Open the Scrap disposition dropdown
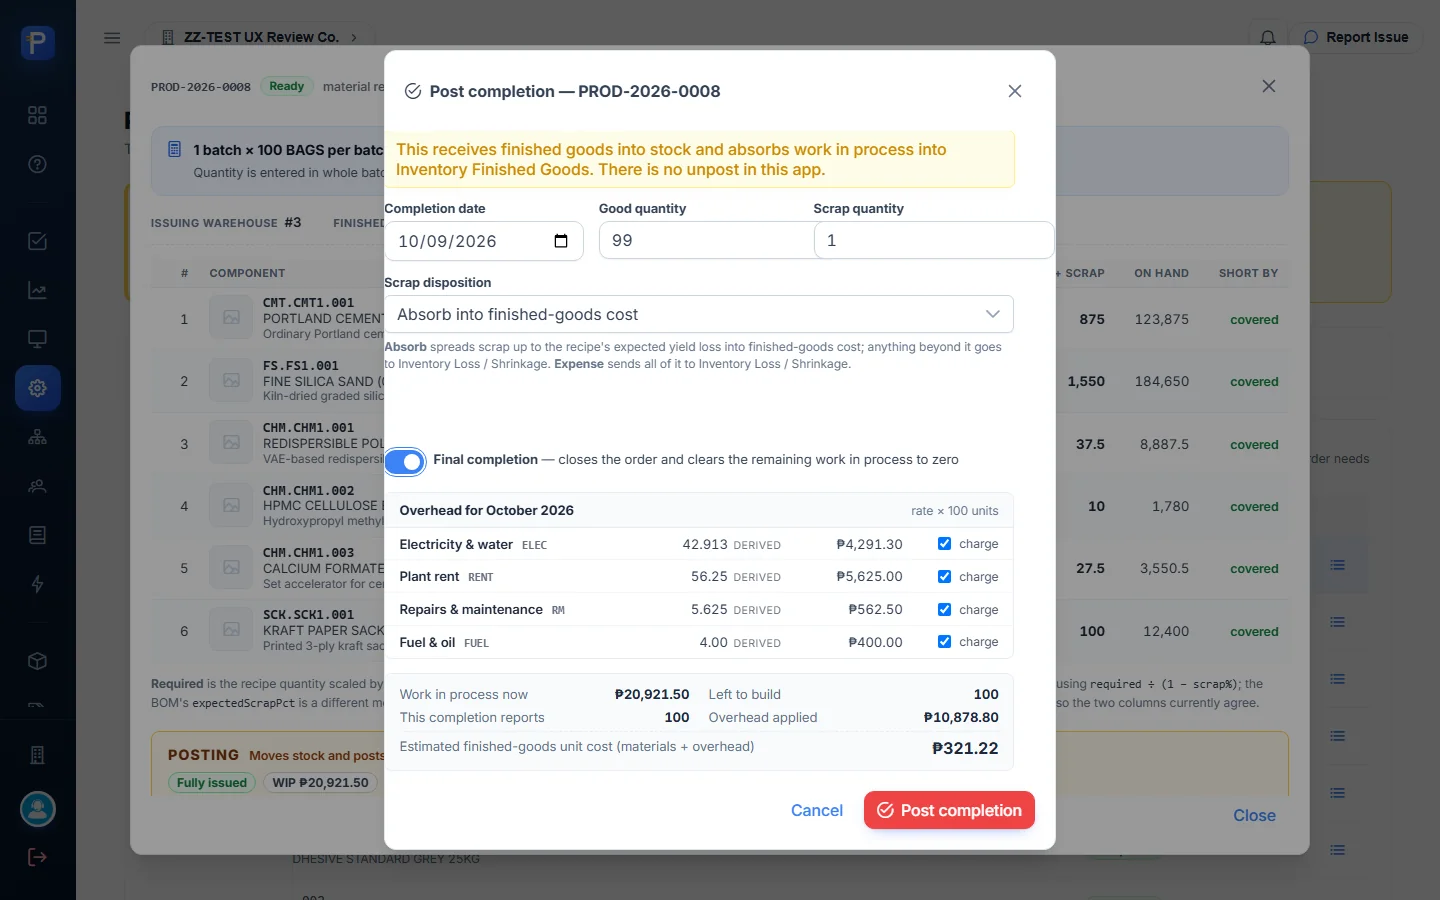 pos(699,314)
